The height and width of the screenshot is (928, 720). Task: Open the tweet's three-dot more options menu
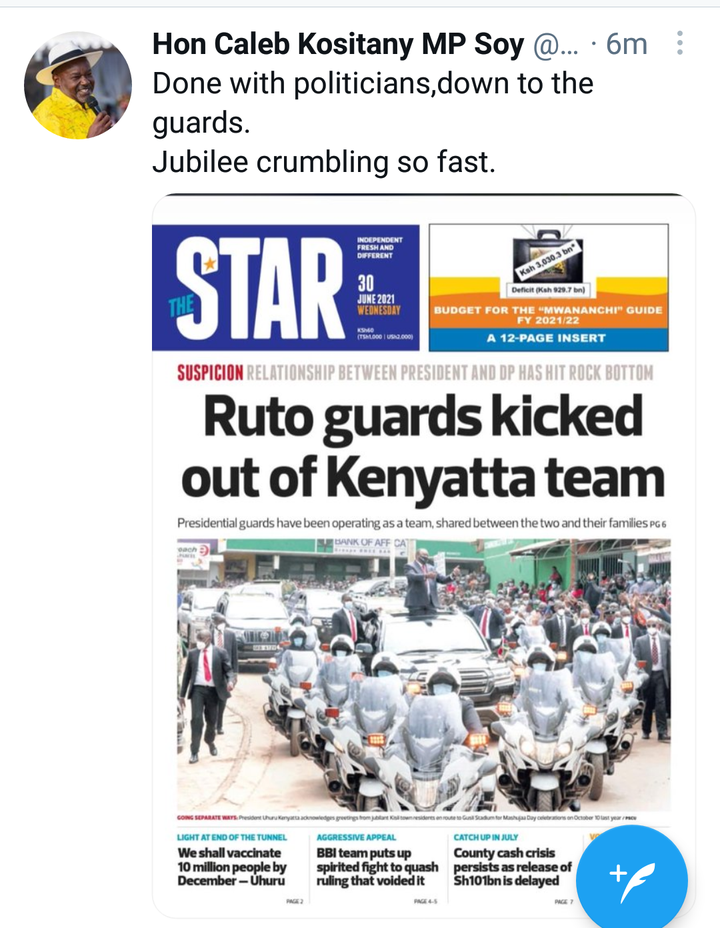[x=680, y=43]
